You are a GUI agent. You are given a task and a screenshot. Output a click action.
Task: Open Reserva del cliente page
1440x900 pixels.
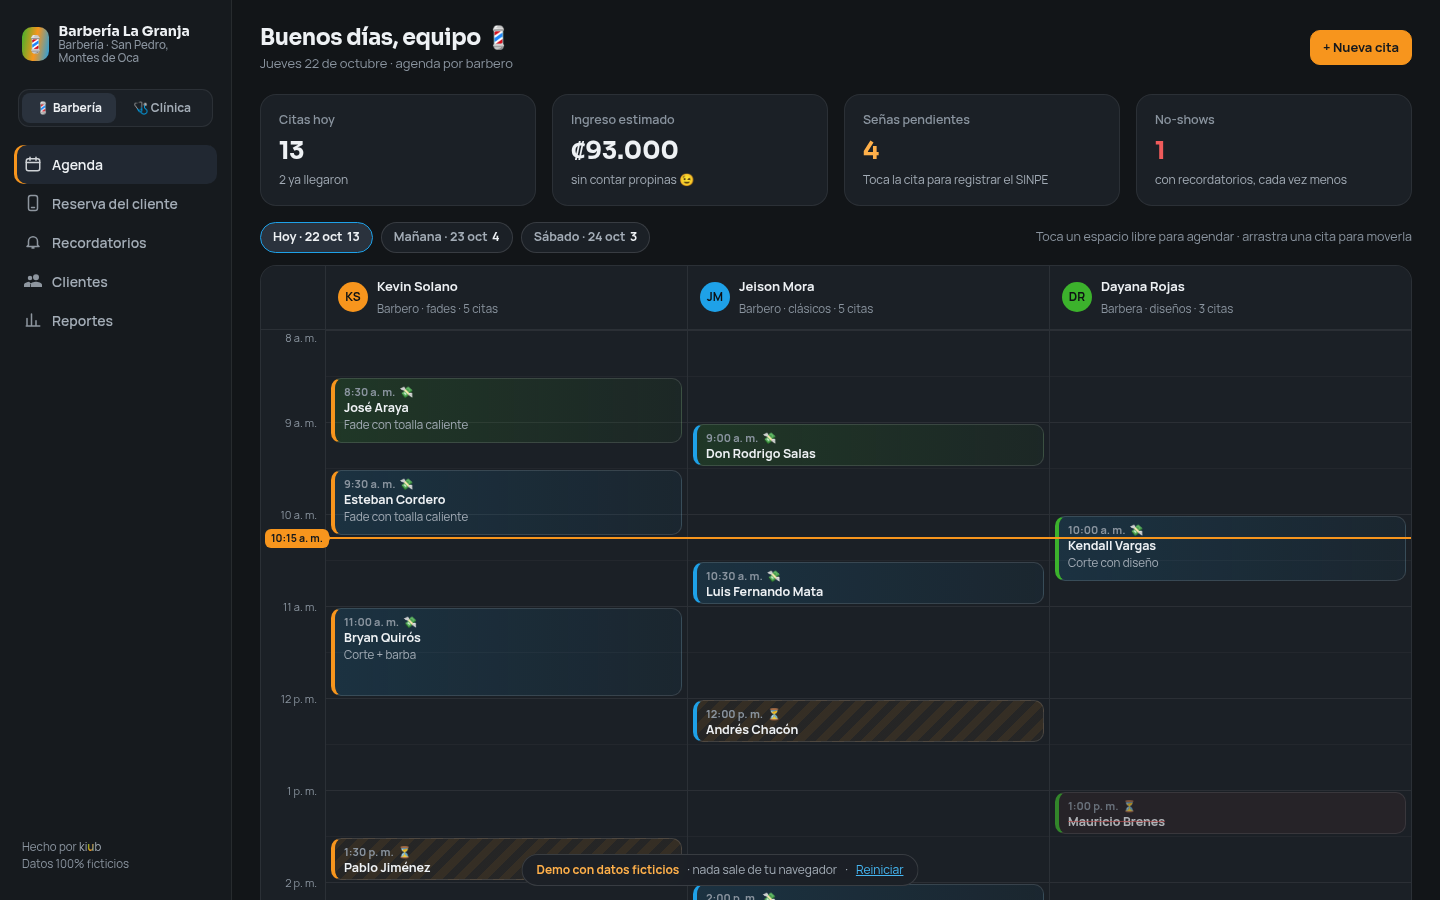pyautogui.click(x=116, y=204)
